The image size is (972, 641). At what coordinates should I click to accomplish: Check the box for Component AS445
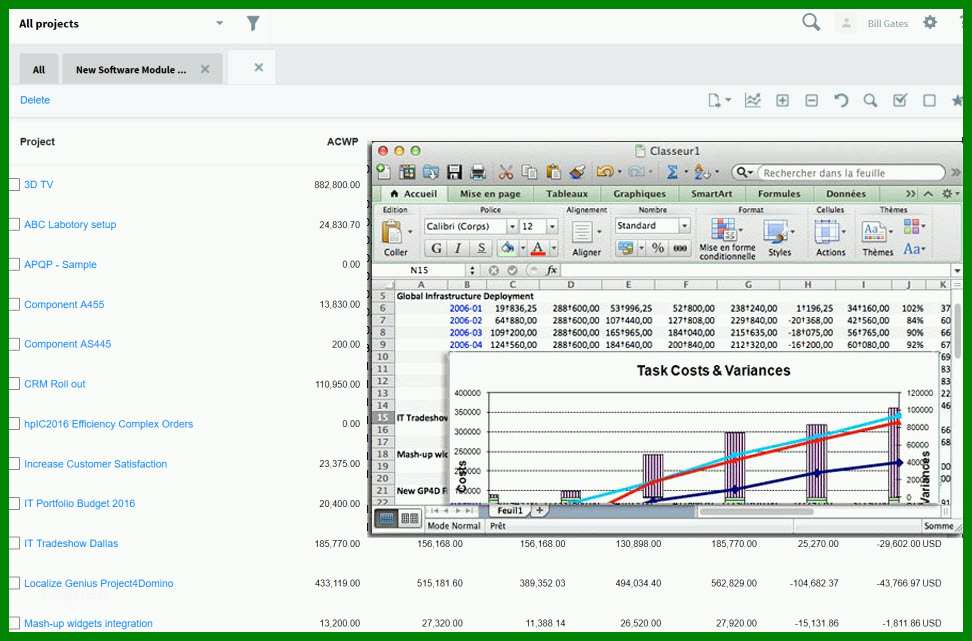[14, 344]
